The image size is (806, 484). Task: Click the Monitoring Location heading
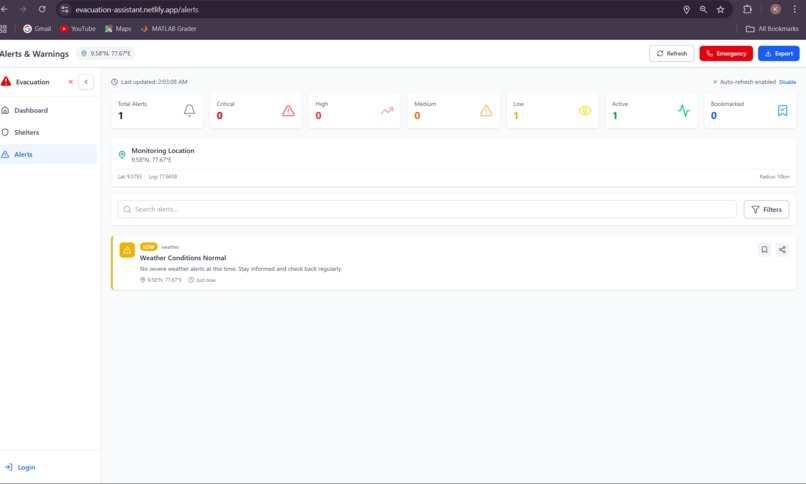point(162,151)
